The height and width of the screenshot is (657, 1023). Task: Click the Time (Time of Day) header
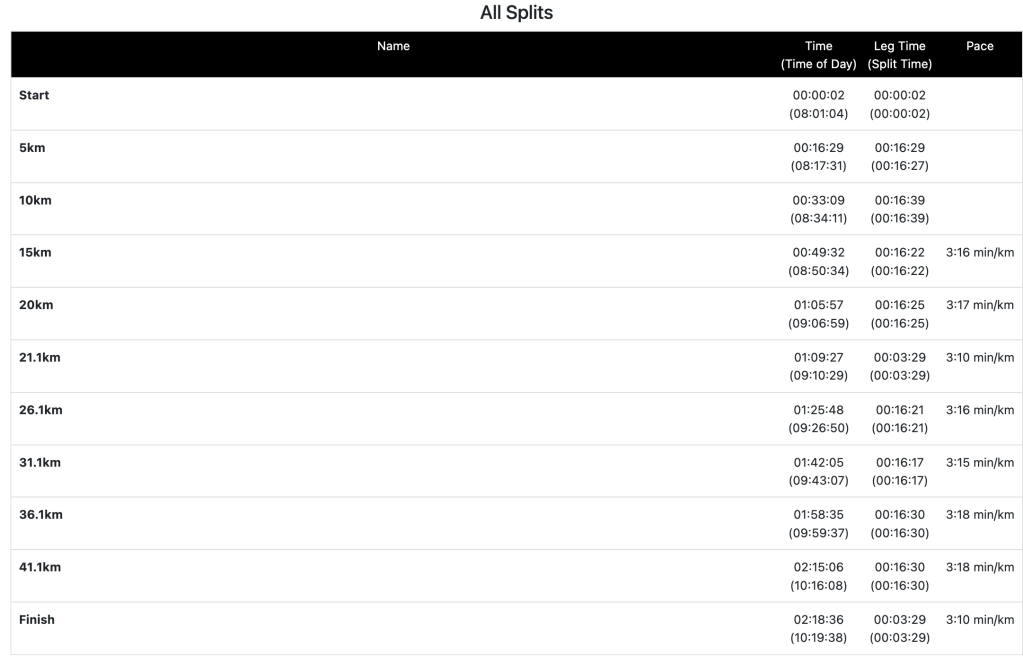pos(818,55)
